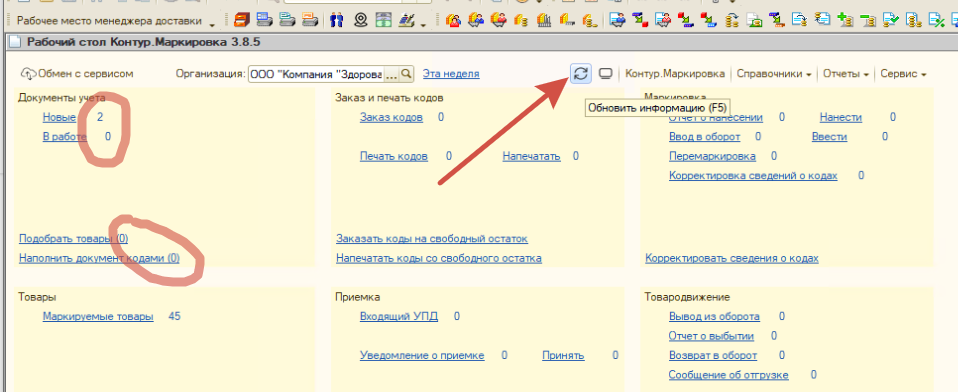Open the ellipsis picker of the Организация field
The width and height of the screenshot is (958, 392).
tap(391, 74)
